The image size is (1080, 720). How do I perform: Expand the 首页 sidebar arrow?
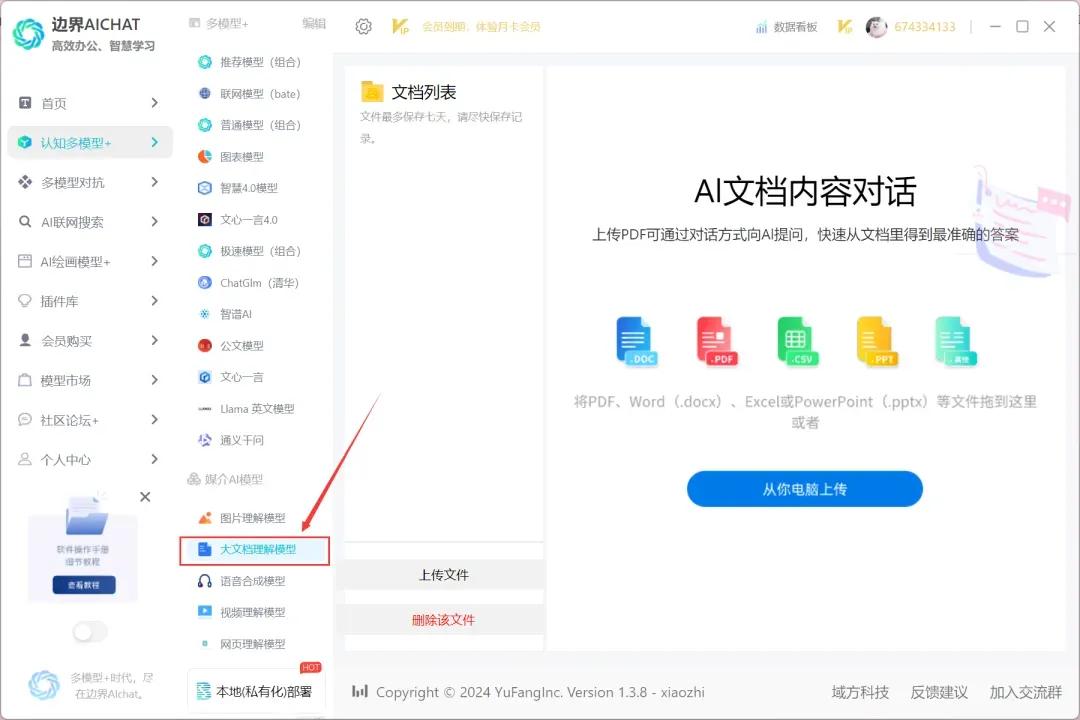pyautogui.click(x=154, y=103)
